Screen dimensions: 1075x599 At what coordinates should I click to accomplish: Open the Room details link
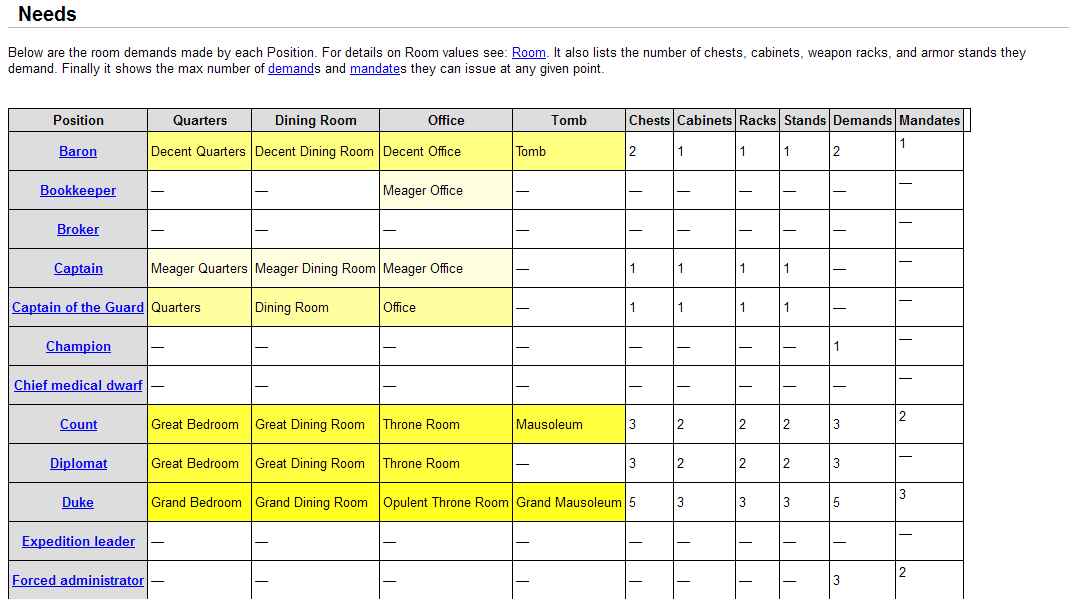click(x=528, y=53)
